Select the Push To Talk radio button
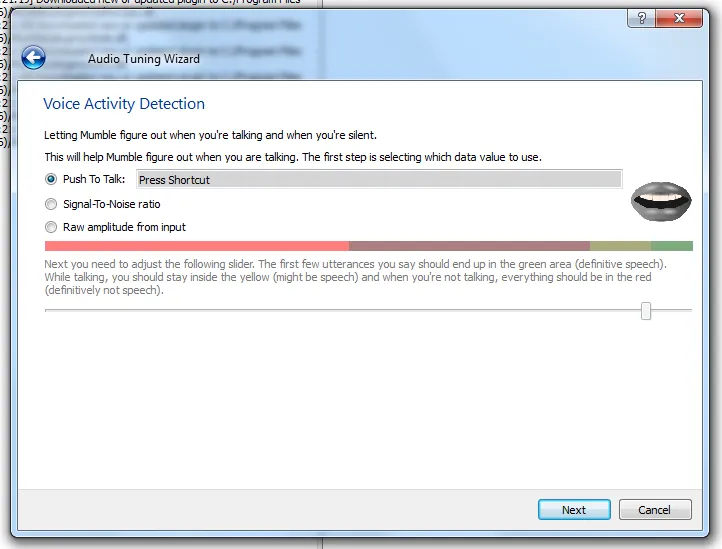The width and height of the screenshot is (722, 549). click(51, 179)
